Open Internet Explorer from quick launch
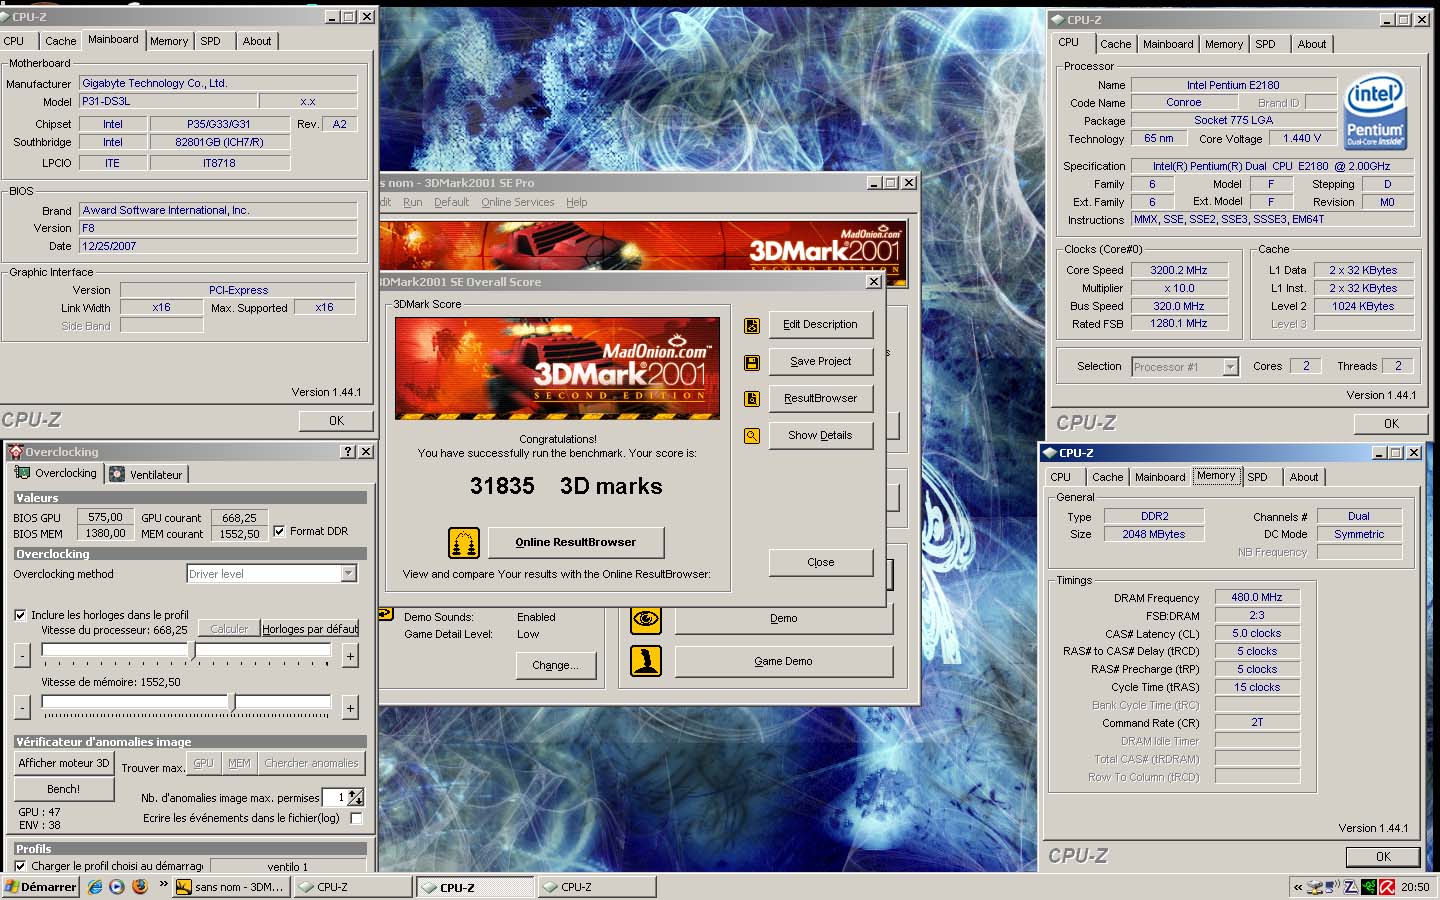 95,887
